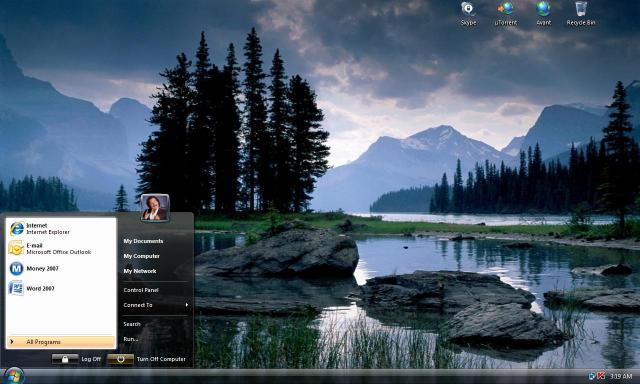Expand All Programs in Start menu
Screen dimensions: 640x384
pos(61,342)
